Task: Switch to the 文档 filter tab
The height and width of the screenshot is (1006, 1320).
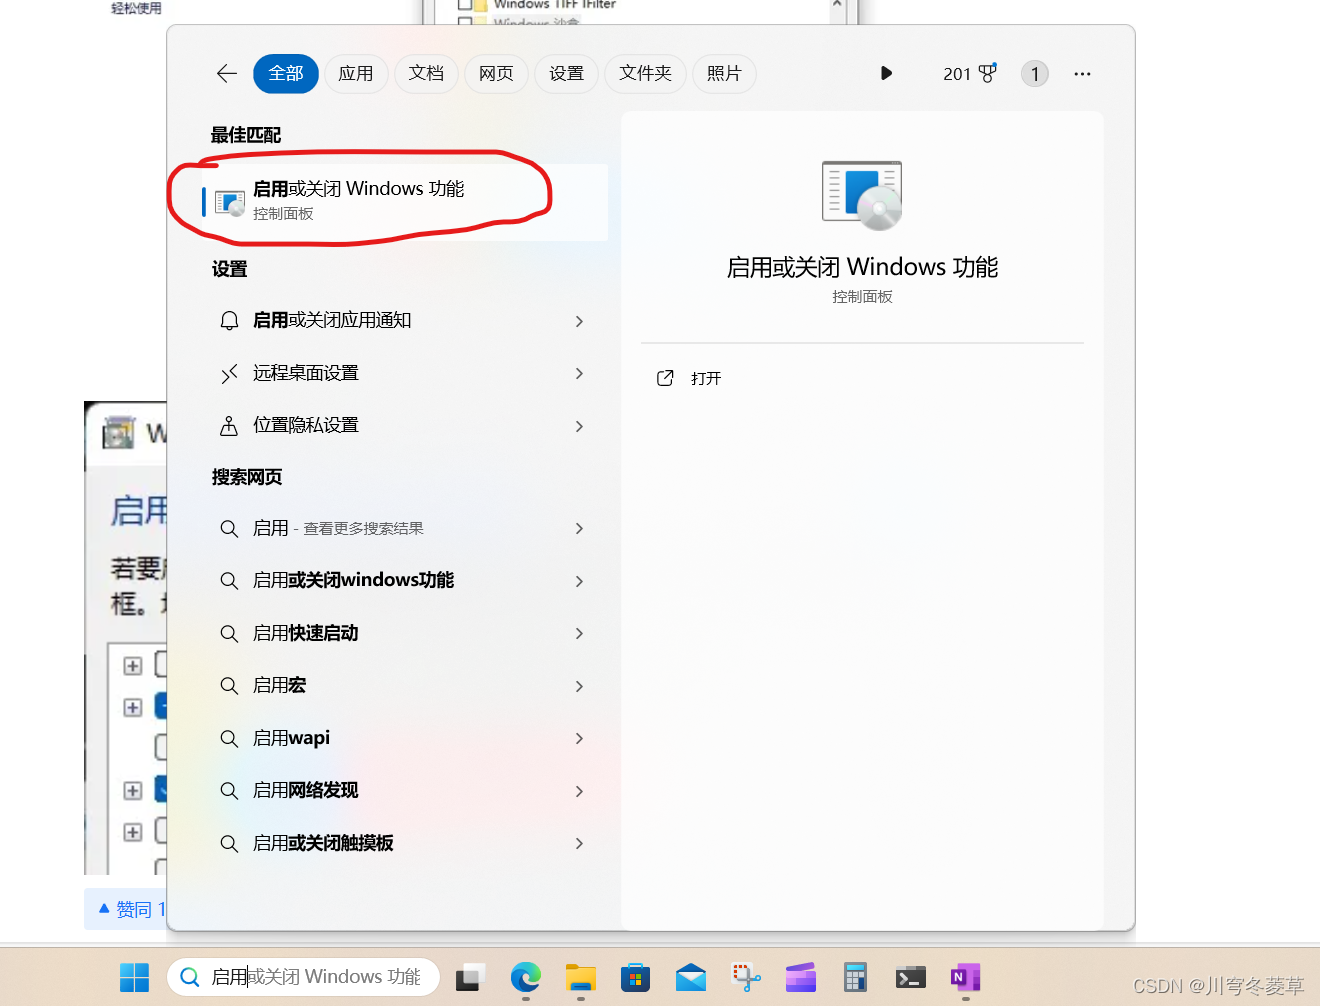Action: coord(426,74)
